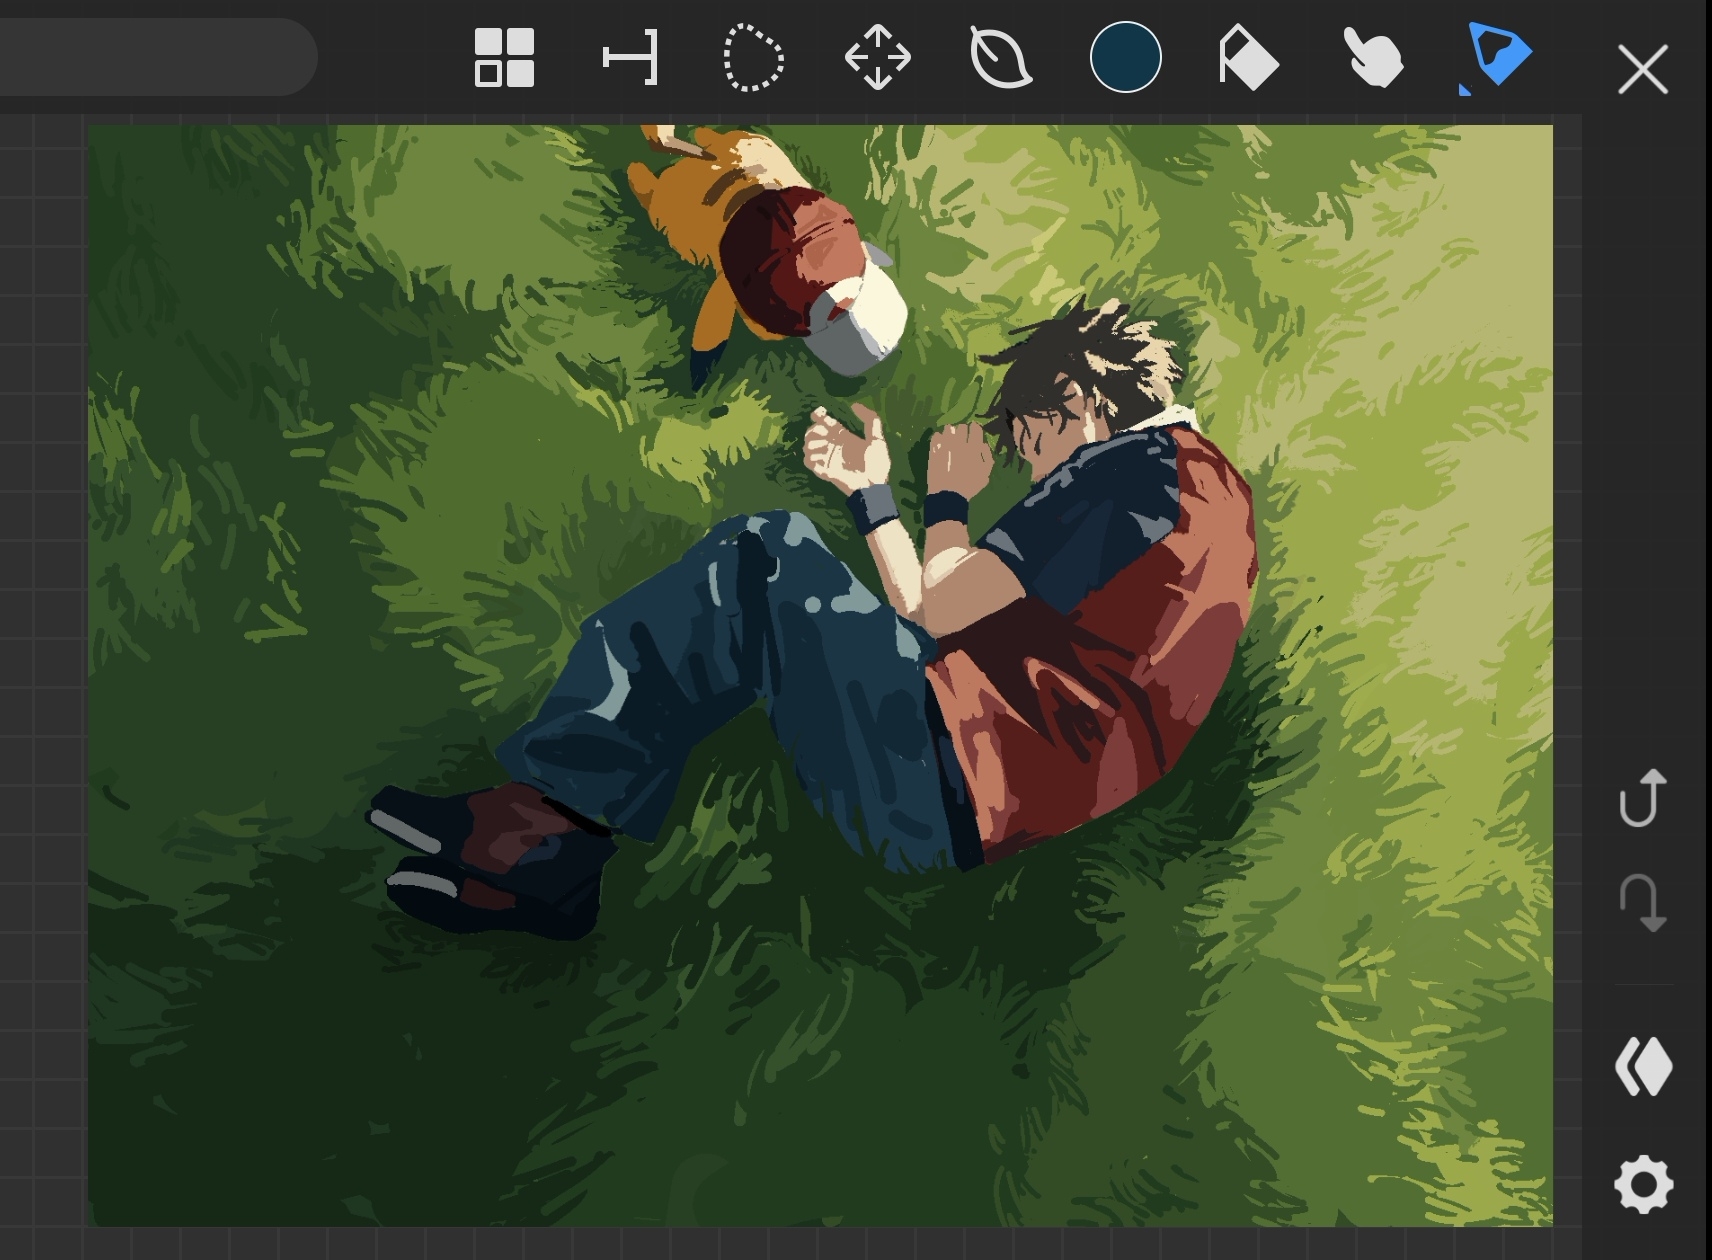Image resolution: width=1712 pixels, height=1260 pixels.
Task: Click the leaf-shaped tool icon
Action: (1000, 58)
